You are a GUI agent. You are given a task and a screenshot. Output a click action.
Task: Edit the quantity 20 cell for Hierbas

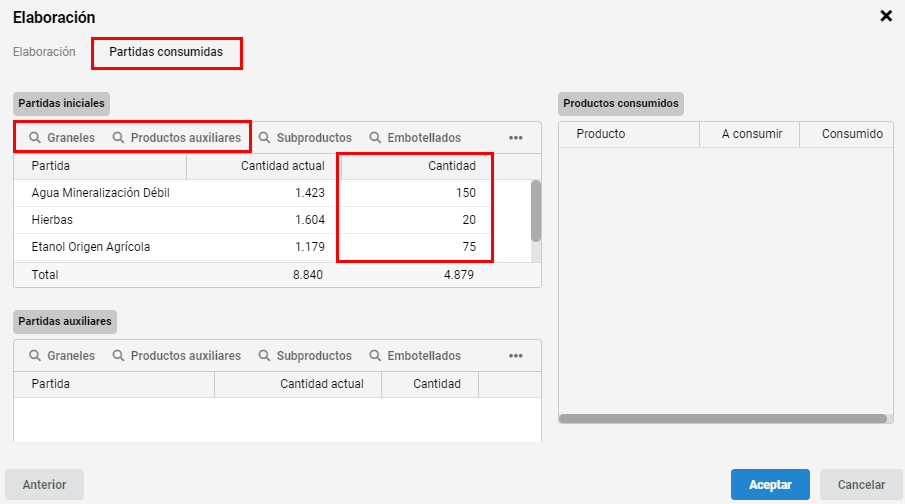pos(417,220)
